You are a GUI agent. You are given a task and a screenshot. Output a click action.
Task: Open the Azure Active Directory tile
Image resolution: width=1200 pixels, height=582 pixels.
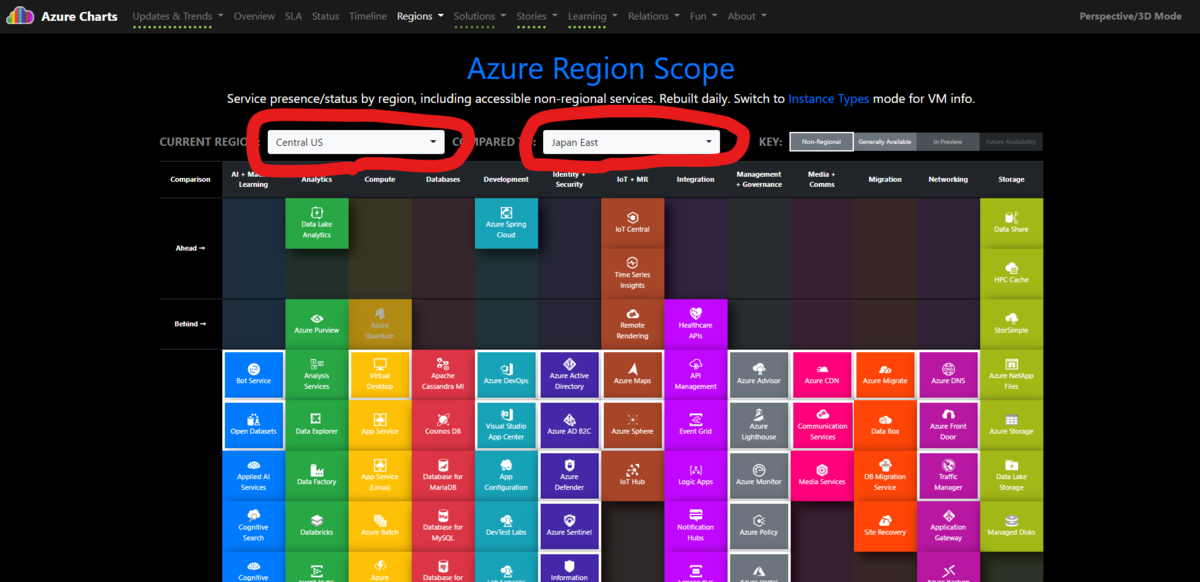click(569, 375)
